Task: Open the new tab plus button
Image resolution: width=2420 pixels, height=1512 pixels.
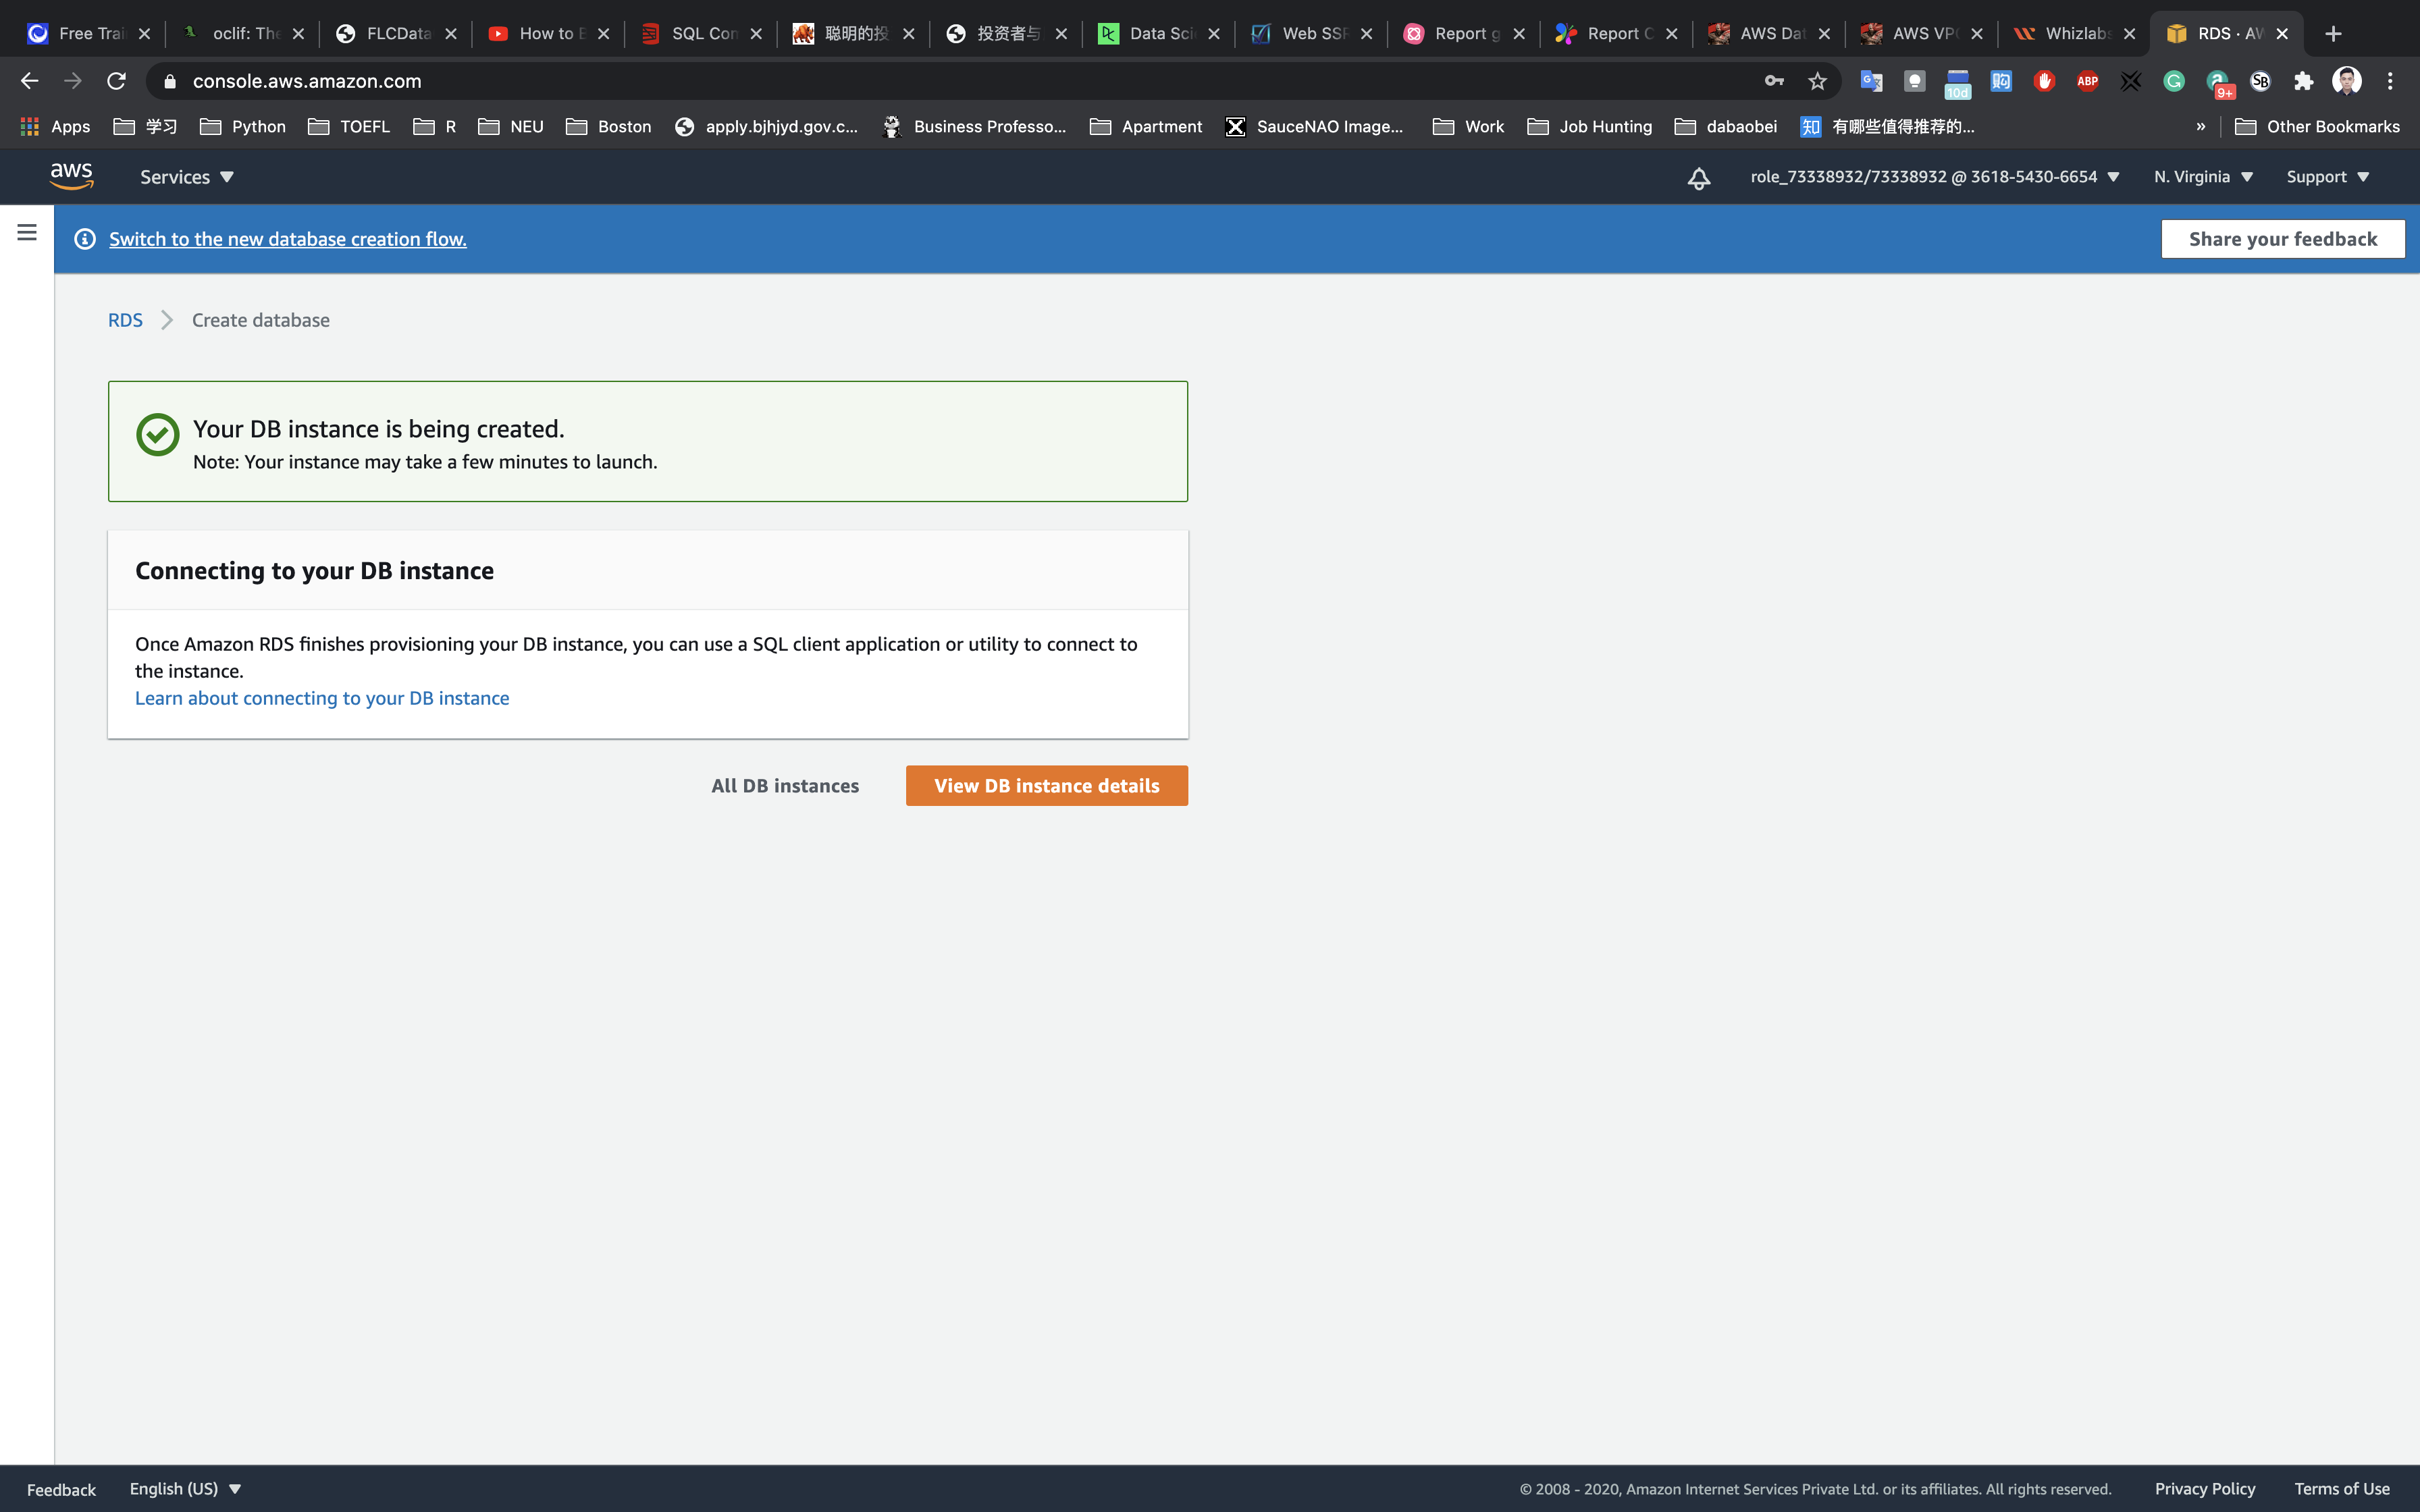Action: tap(2333, 34)
